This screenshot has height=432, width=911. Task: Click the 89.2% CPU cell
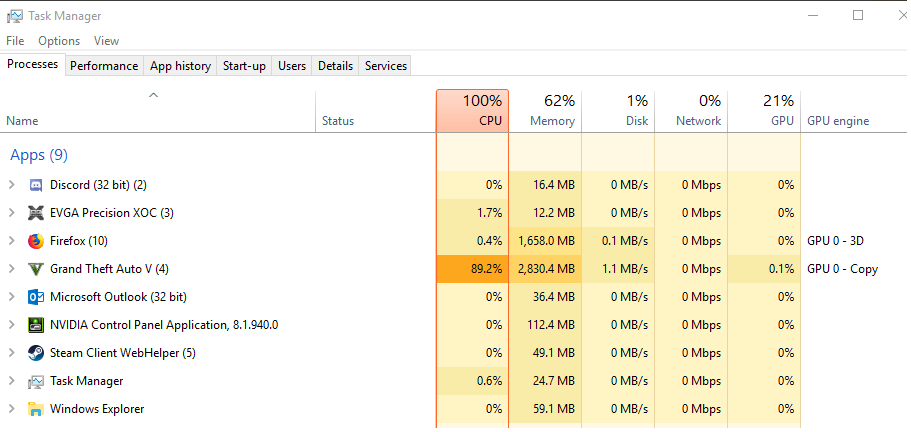pyautogui.click(x=472, y=269)
